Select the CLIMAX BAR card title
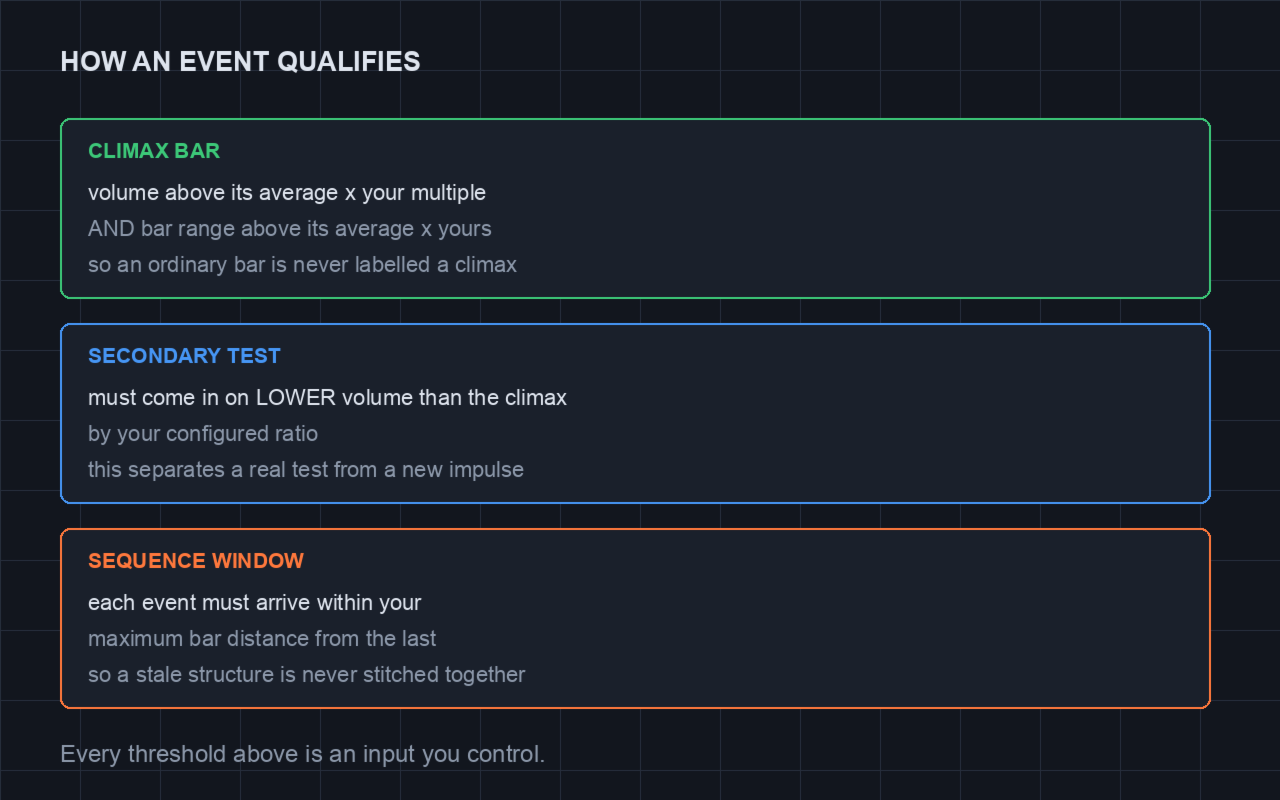Viewport: 1280px width, 800px height. point(154,151)
